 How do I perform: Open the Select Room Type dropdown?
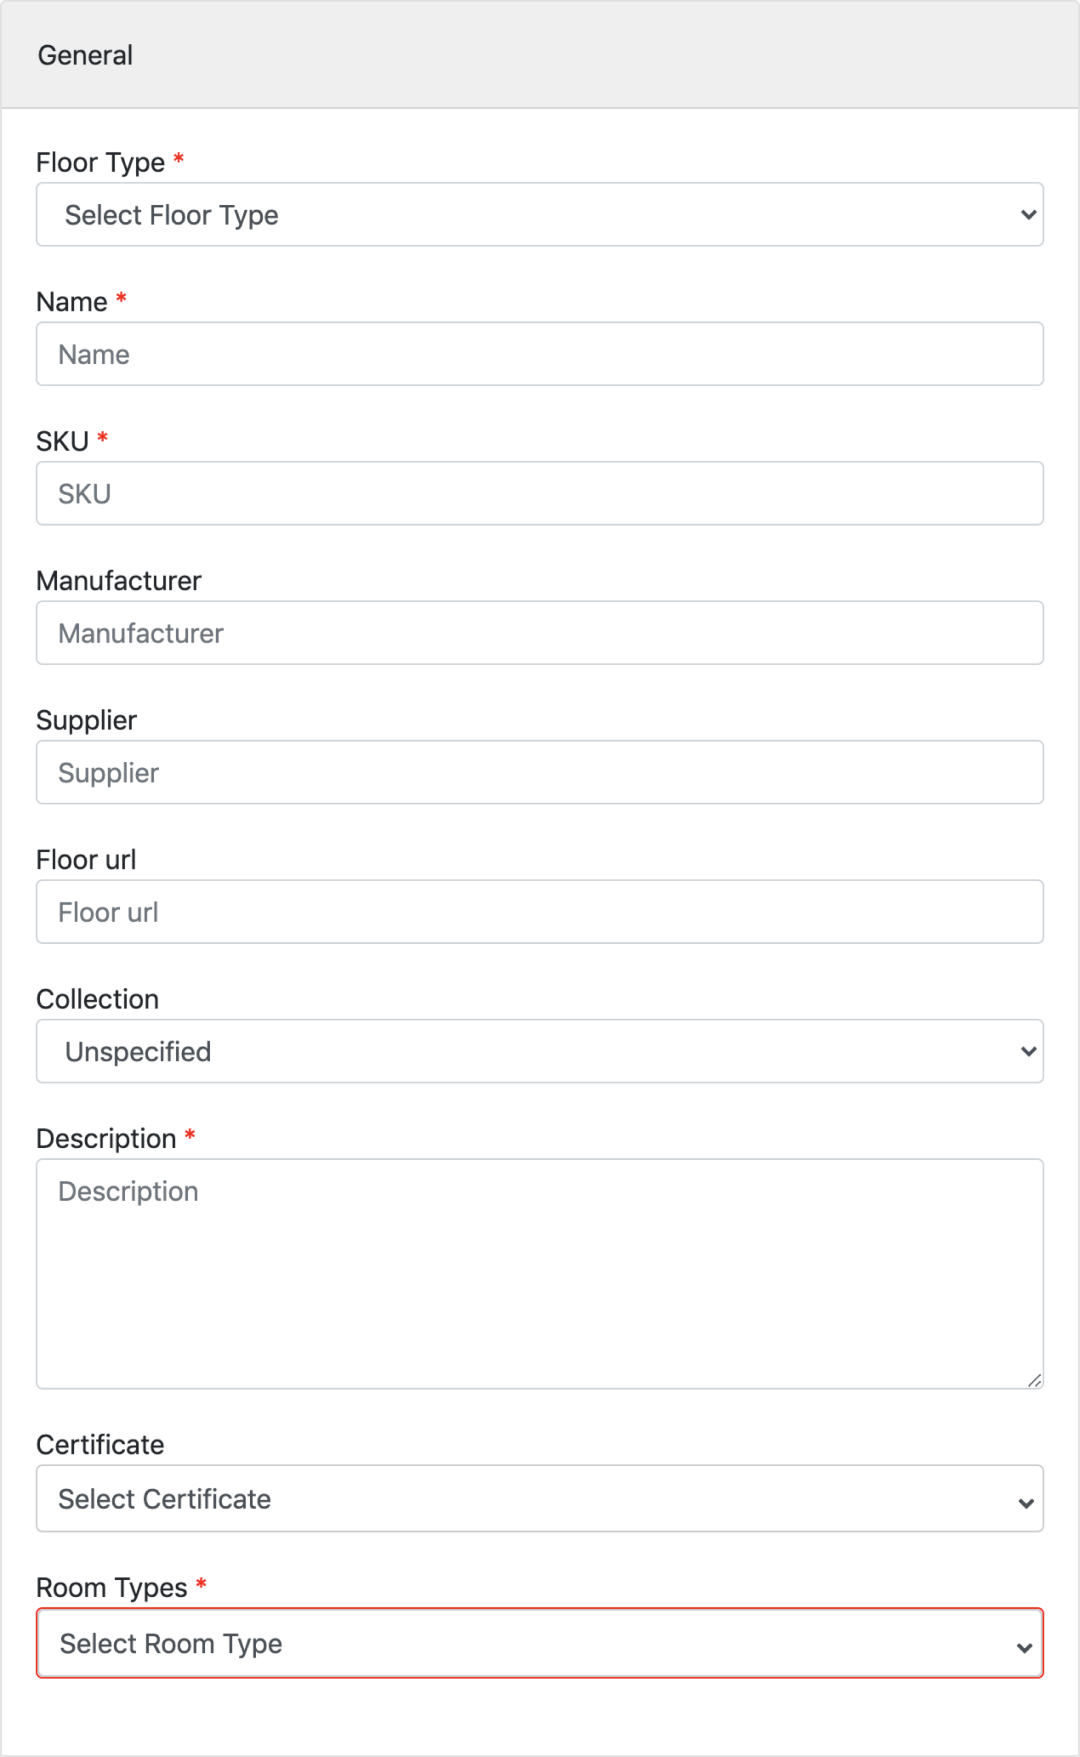540,1643
